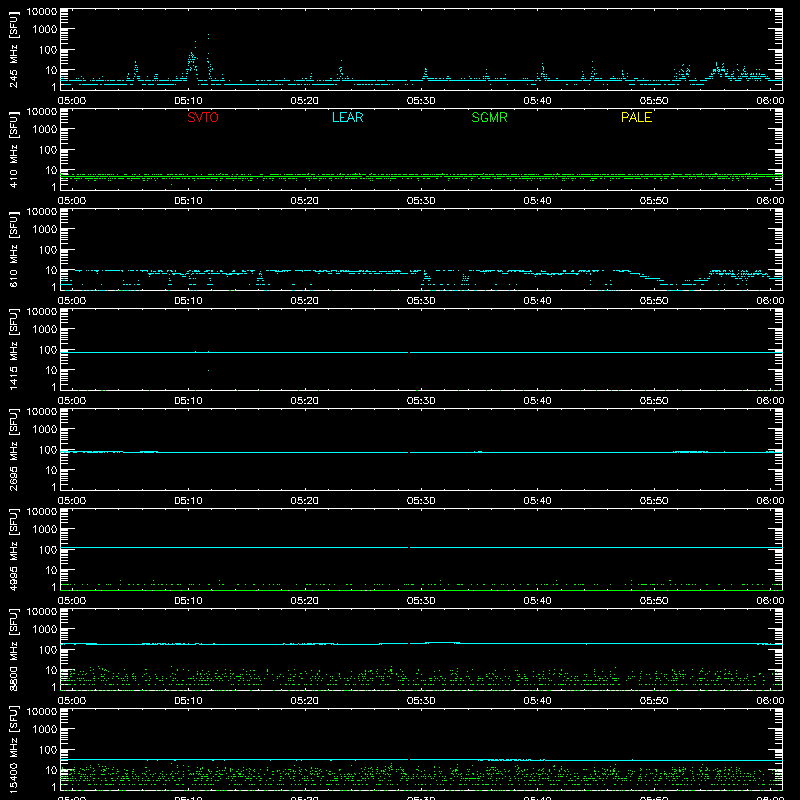Image resolution: width=800 pixels, height=800 pixels.
Task: Click 05:50 time label under 610 MHz plot
Action: tap(654, 301)
